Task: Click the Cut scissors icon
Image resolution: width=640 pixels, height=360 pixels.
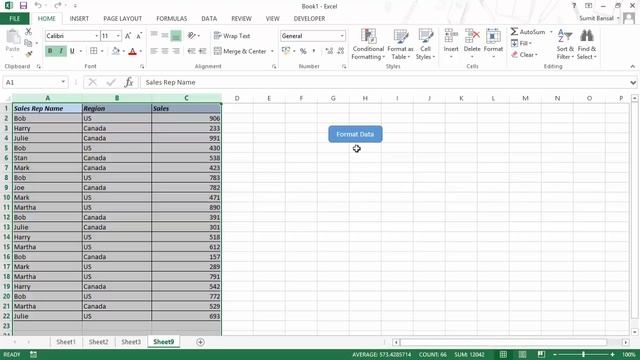Action: point(28,32)
